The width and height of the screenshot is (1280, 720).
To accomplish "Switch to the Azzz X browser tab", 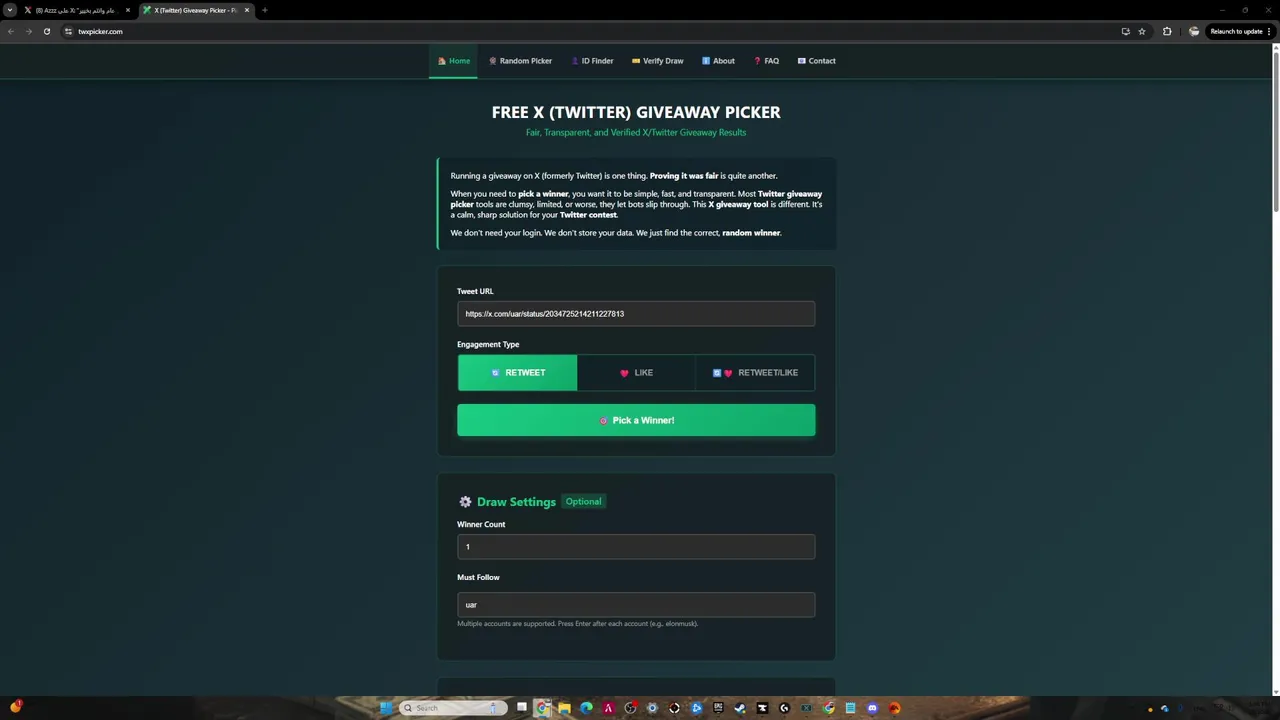I will point(77,10).
